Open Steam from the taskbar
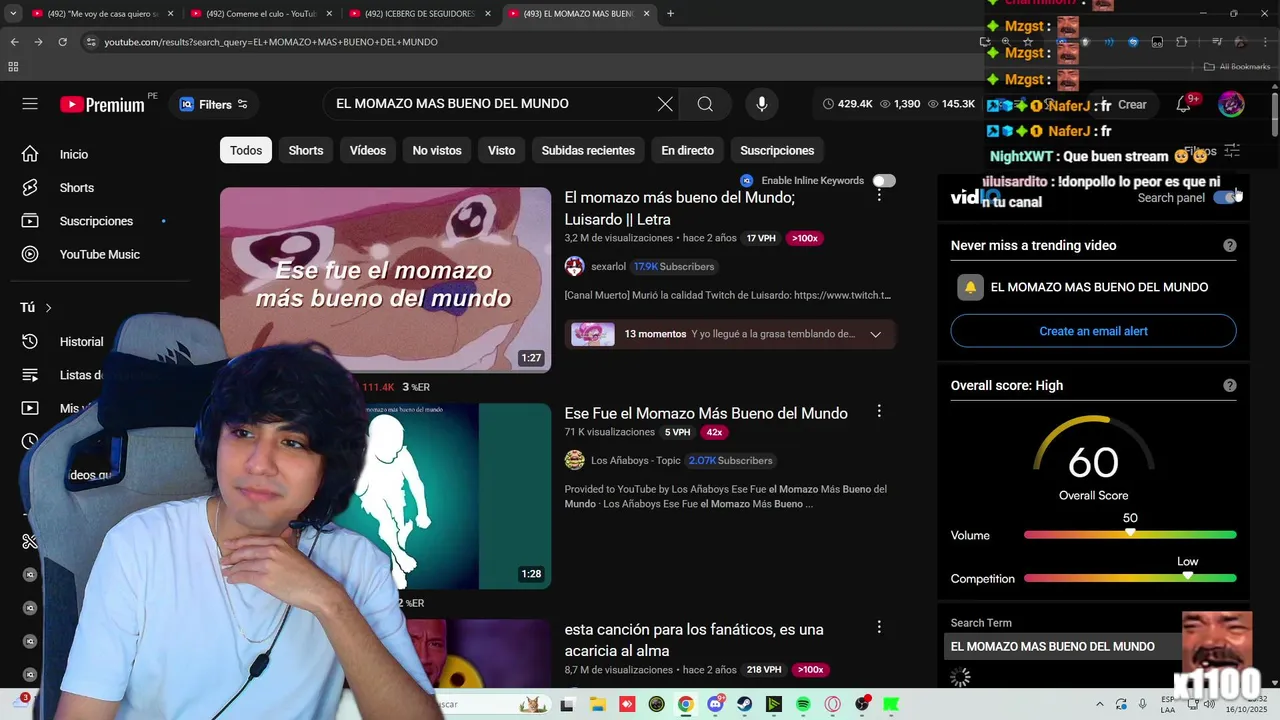 coord(744,704)
